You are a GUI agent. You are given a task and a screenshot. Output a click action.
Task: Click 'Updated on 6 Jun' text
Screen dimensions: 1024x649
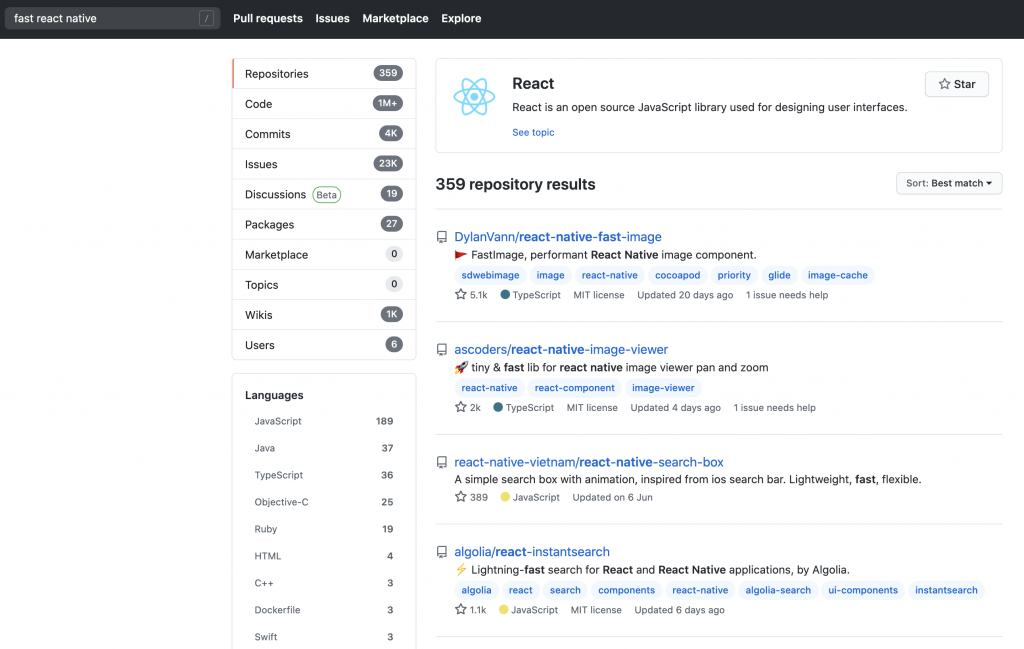pos(613,498)
